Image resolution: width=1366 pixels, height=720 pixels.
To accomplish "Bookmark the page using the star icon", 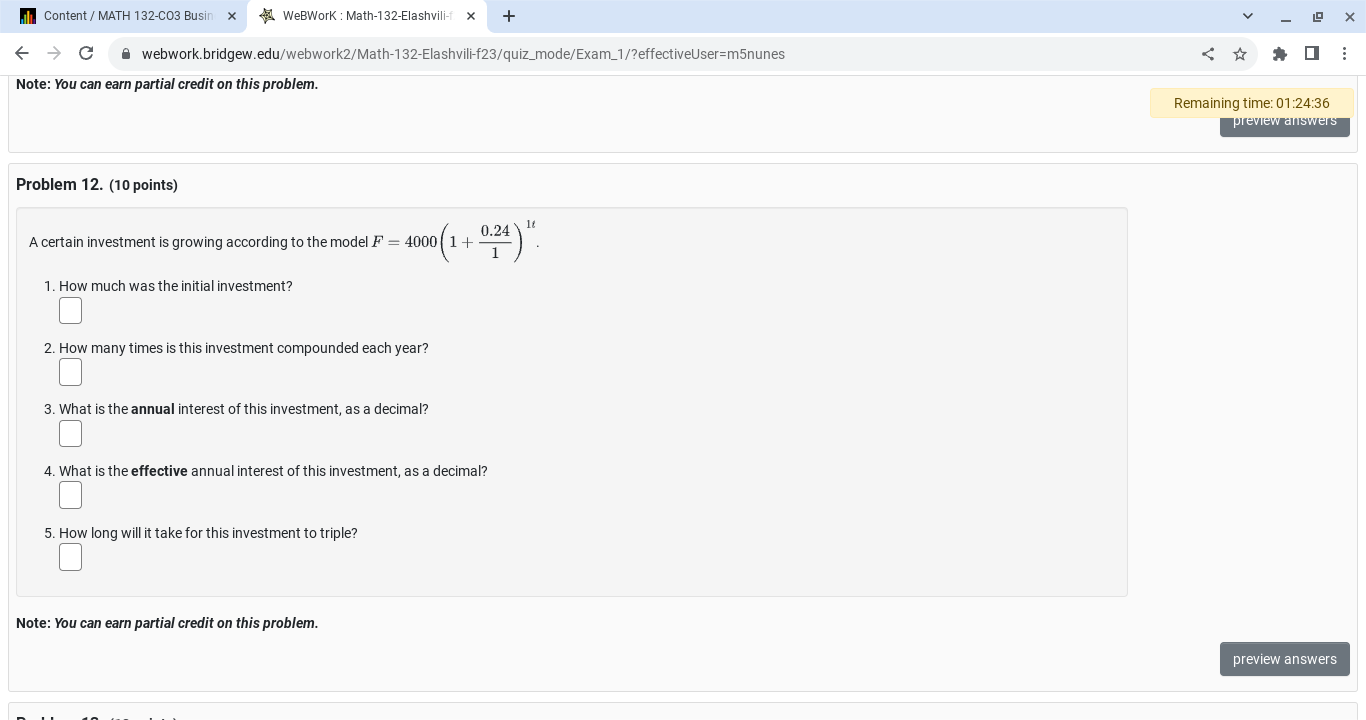I will click(1240, 54).
